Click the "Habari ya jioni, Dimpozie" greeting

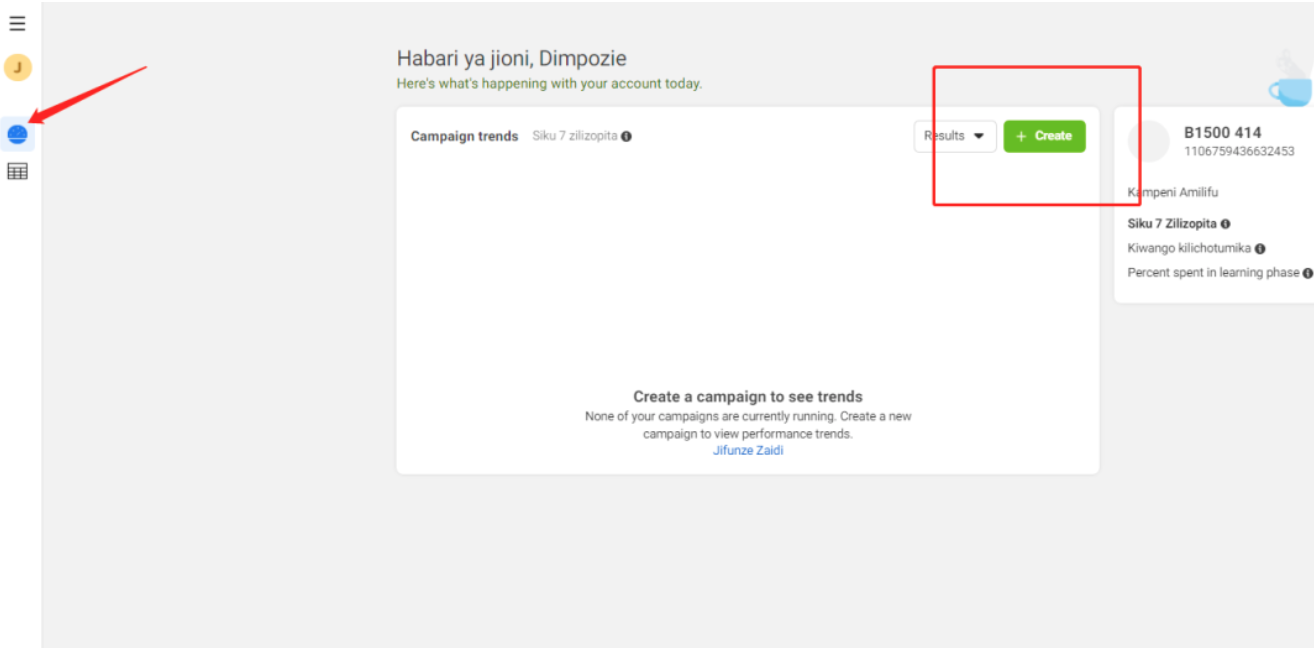(x=511, y=59)
